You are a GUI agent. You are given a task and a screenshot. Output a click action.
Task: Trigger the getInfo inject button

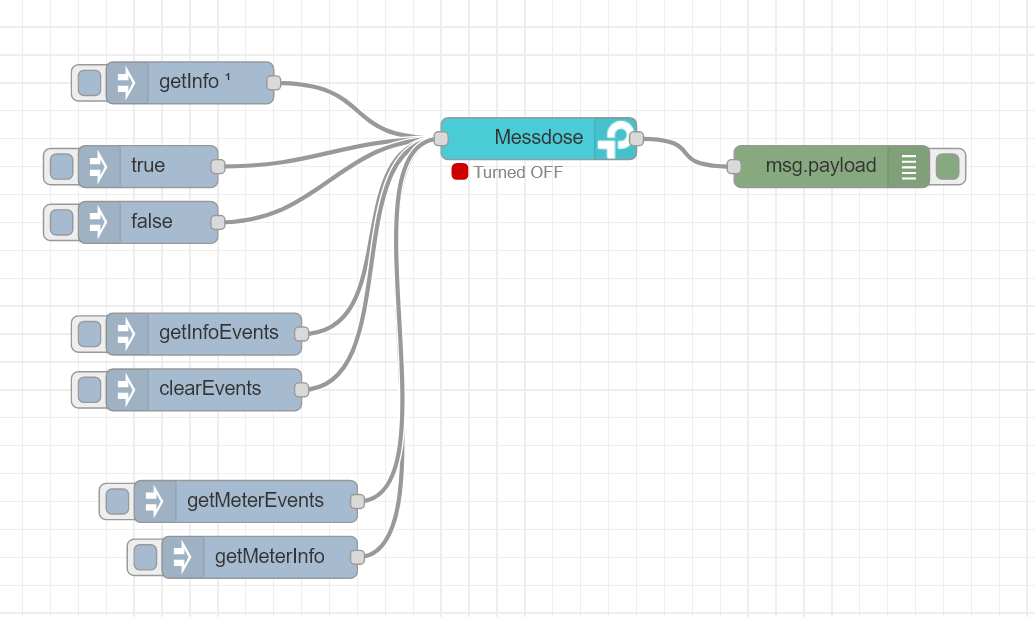coord(89,83)
